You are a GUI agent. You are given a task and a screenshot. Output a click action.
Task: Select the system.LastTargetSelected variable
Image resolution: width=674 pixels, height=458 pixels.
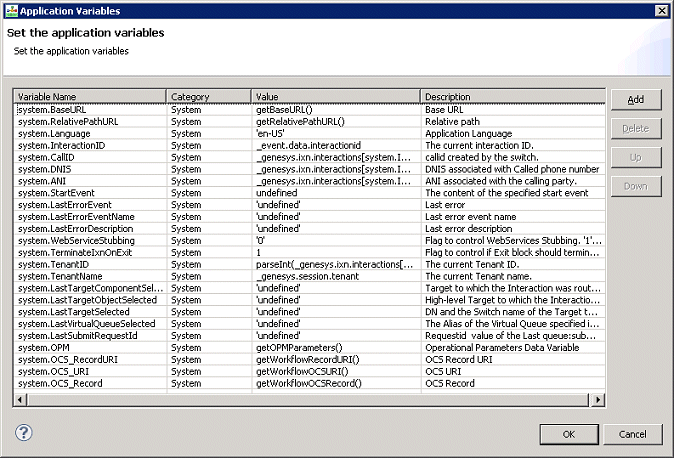(x=74, y=312)
